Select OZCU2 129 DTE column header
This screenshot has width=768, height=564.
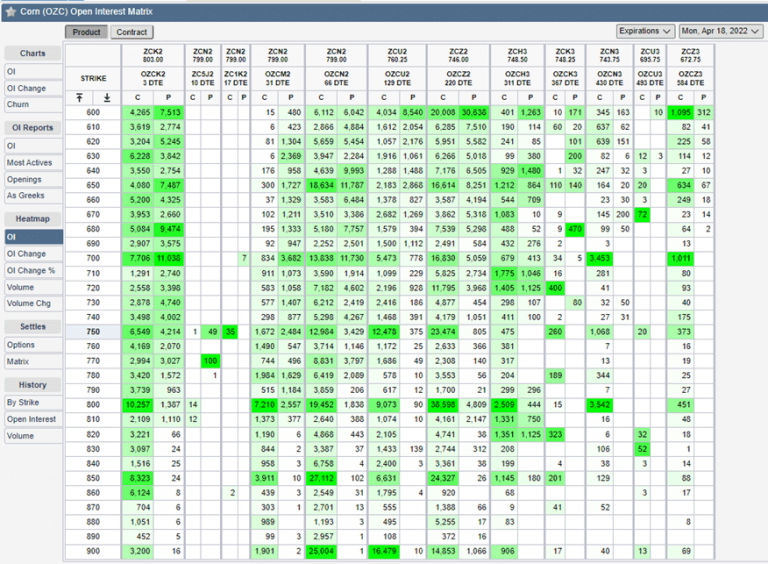click(397, 78)
